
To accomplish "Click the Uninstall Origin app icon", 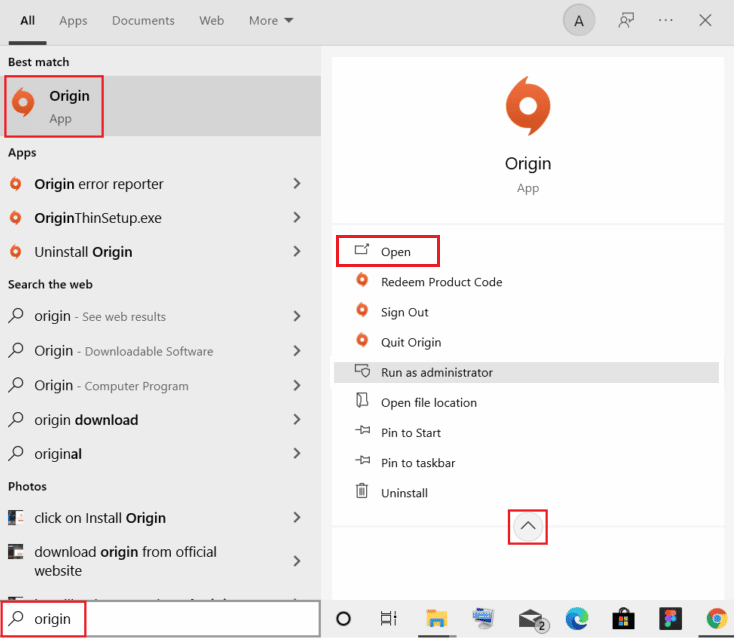I will (x=15, y=252).
